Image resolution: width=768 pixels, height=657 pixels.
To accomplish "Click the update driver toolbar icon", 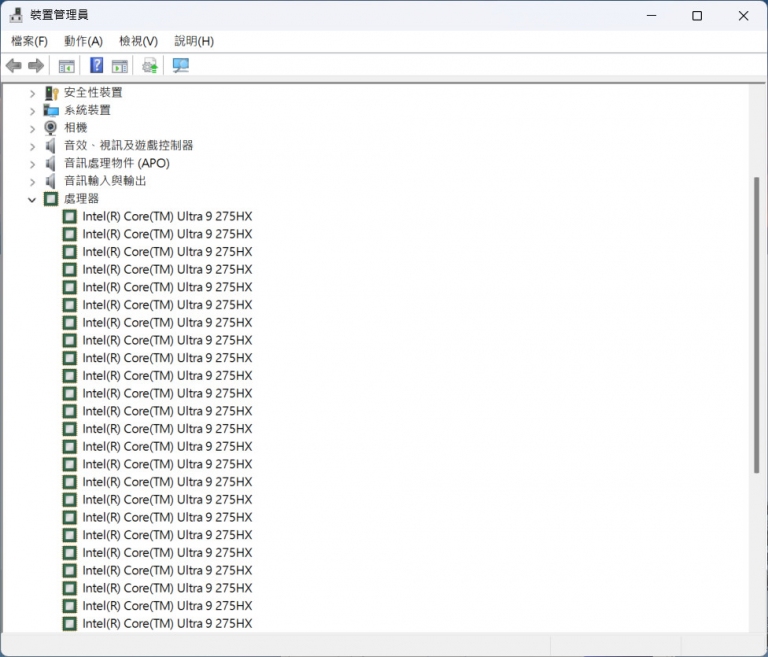I will point(150,66).
